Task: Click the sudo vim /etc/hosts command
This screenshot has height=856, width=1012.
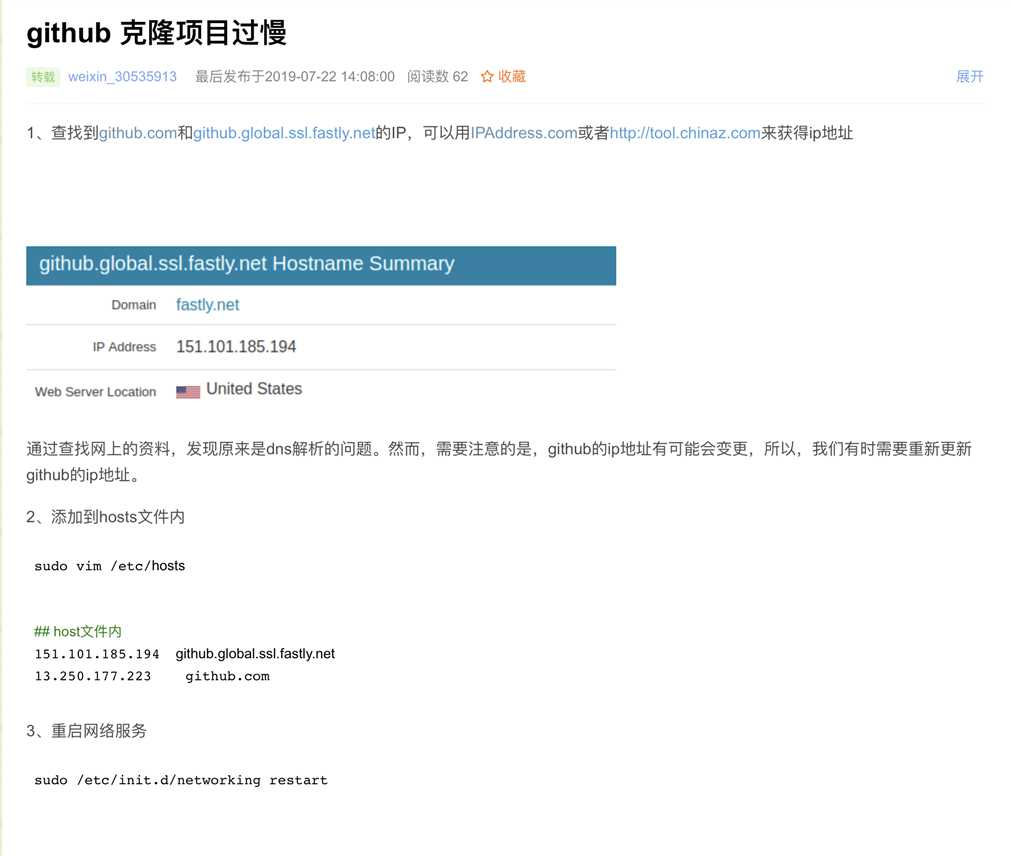Action: (110, 566)
